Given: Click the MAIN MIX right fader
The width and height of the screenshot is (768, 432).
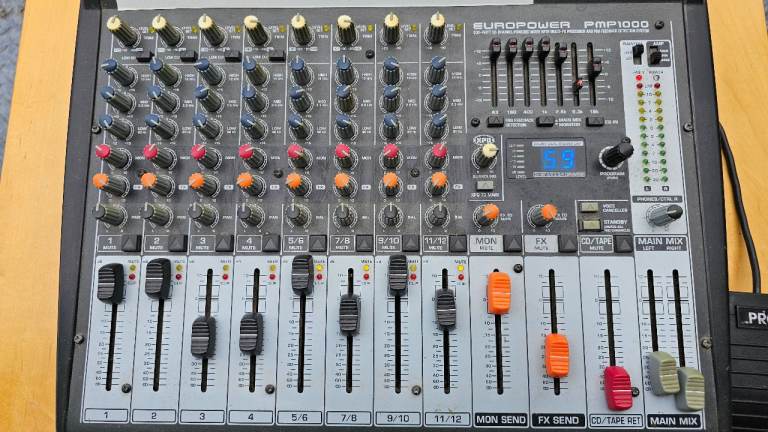Looking at the screenshot, I should 690,389.
